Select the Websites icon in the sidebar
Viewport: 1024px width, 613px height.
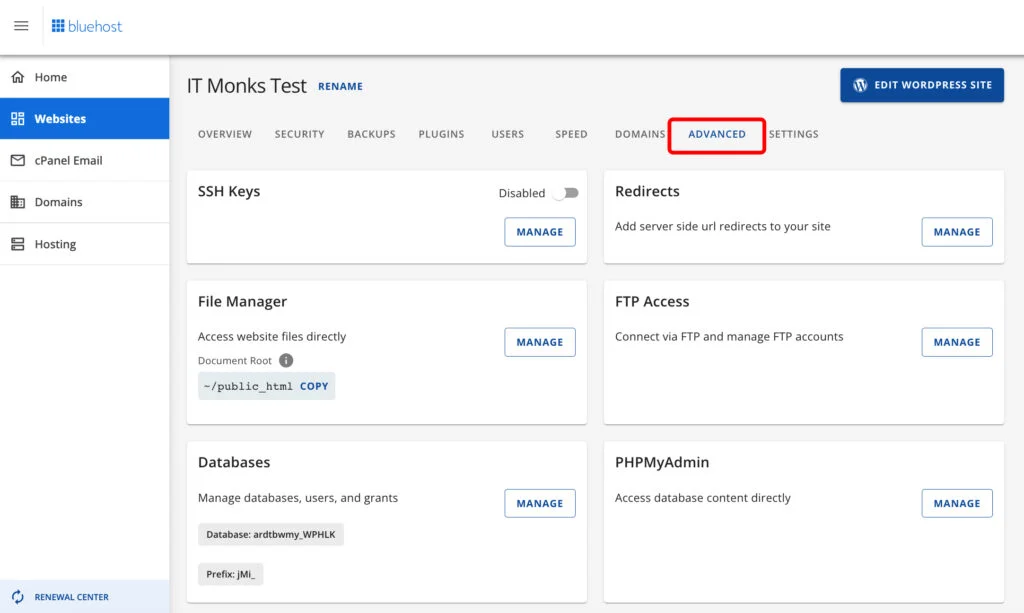point(19,118)
